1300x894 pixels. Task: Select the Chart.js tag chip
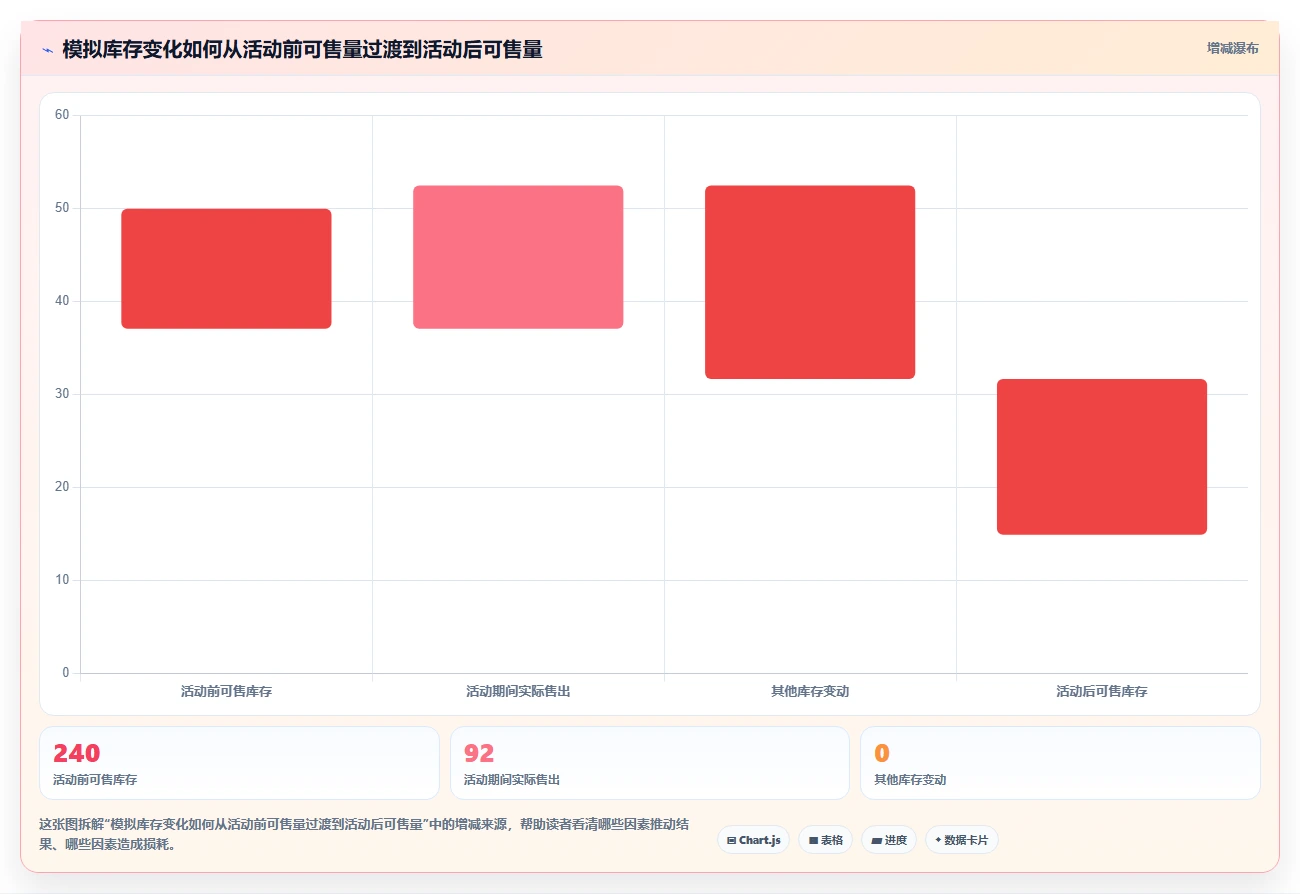[x=753, y=840]
